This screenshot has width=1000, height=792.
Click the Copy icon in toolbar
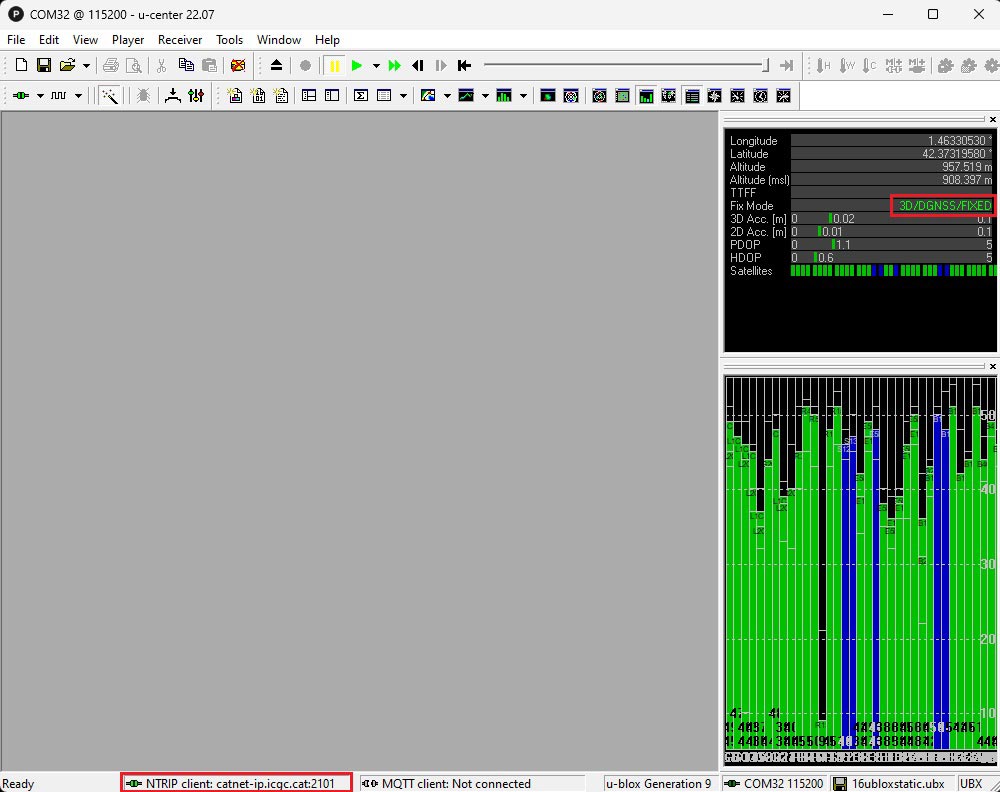(x=186, y=66)
